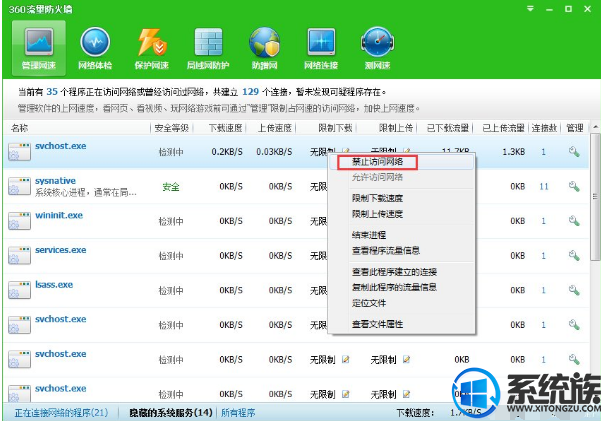Choose 复制此程序的流量信息 menu entry
This screenshot has width=601, height=421.
(x=394, y=287)
